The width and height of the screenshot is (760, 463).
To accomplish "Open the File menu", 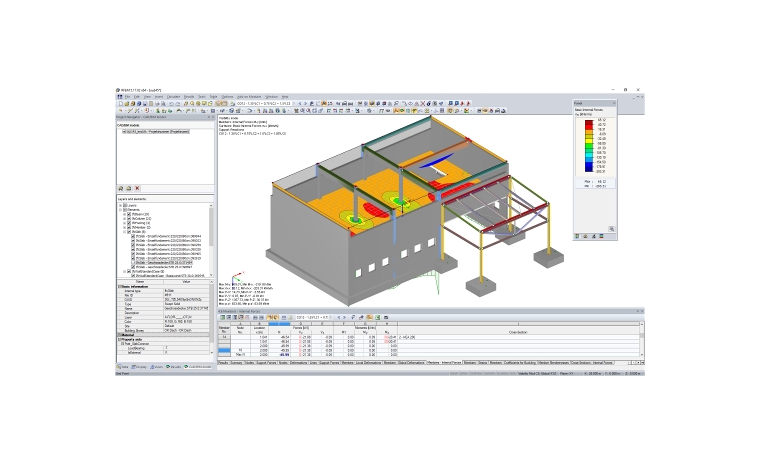I will tap(127, 97).
